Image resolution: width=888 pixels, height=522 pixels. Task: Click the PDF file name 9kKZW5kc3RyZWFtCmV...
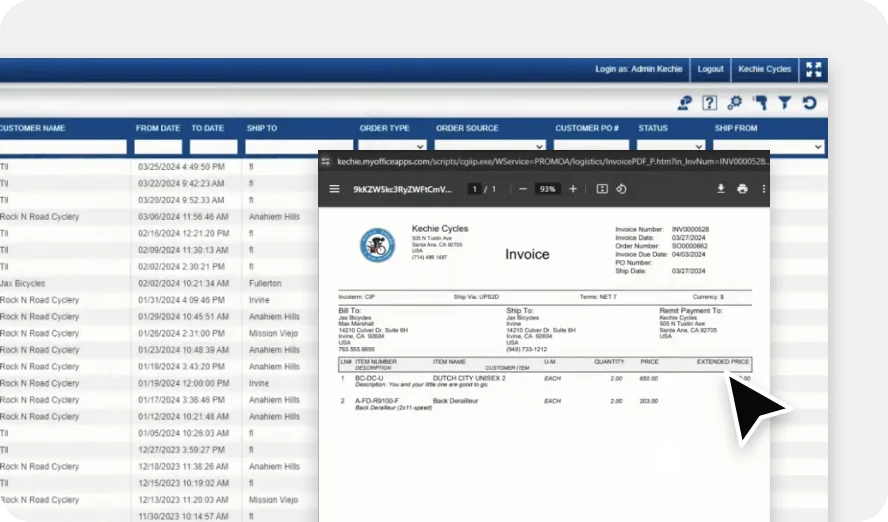[402, 189]
